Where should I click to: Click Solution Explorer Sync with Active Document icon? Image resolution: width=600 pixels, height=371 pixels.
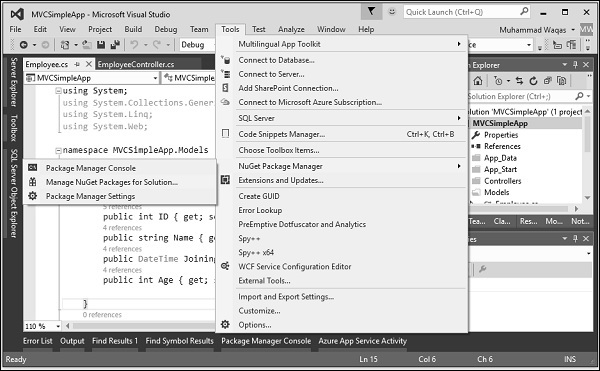click(519, 81)
